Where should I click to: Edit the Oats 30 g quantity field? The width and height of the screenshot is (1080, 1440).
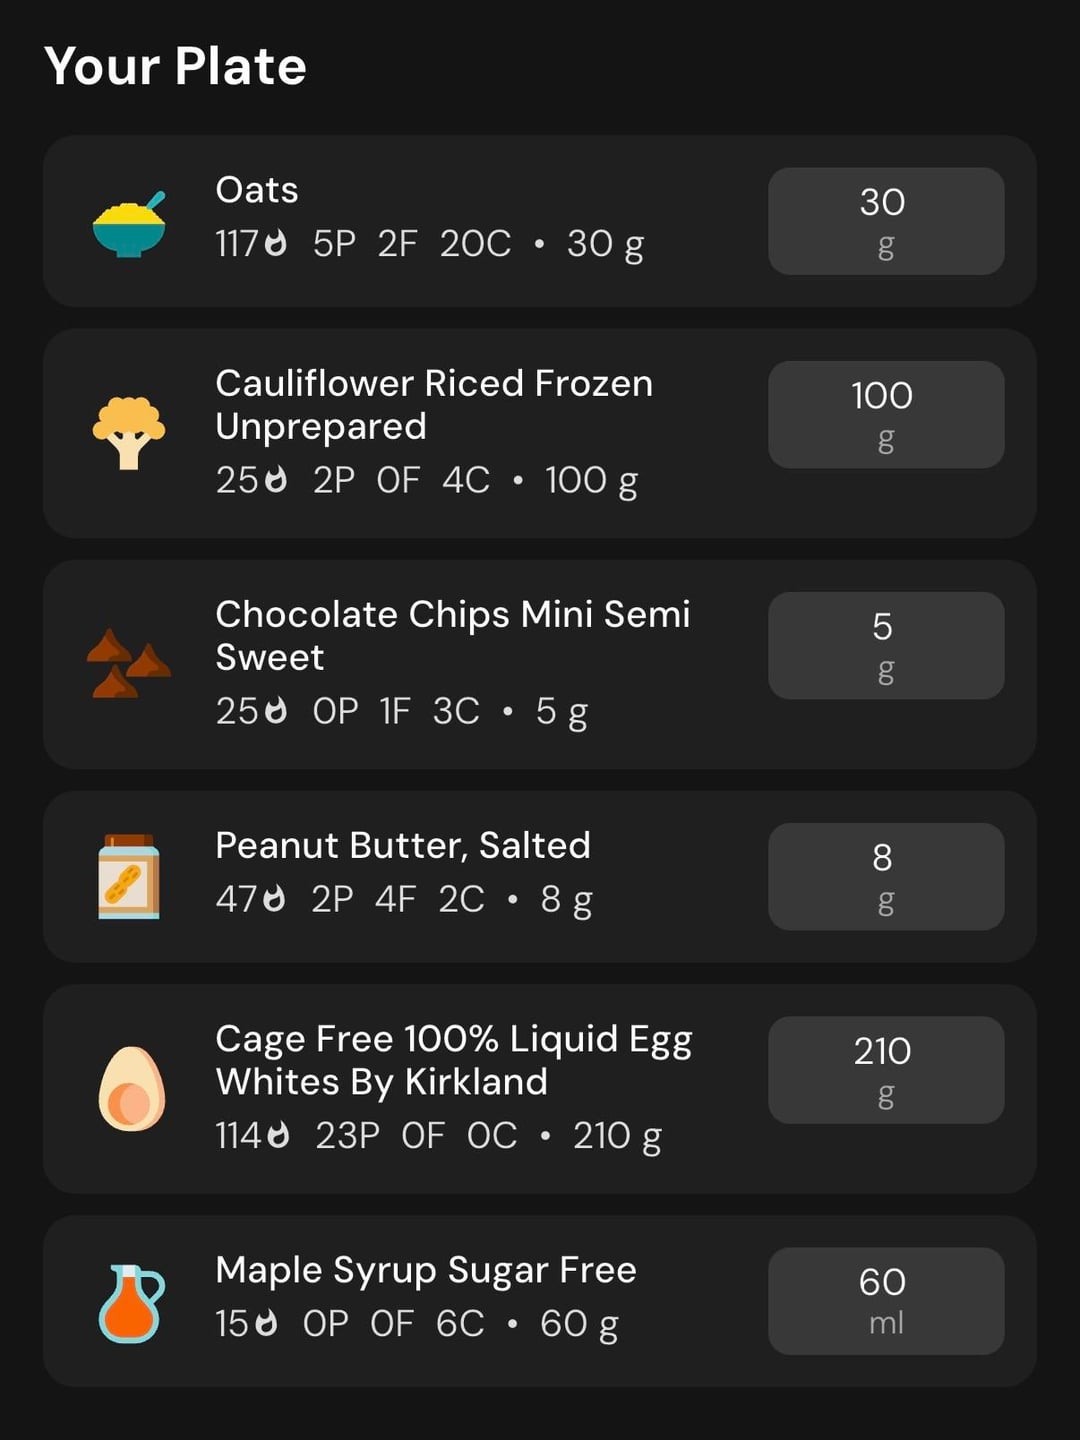coord(885,221)
